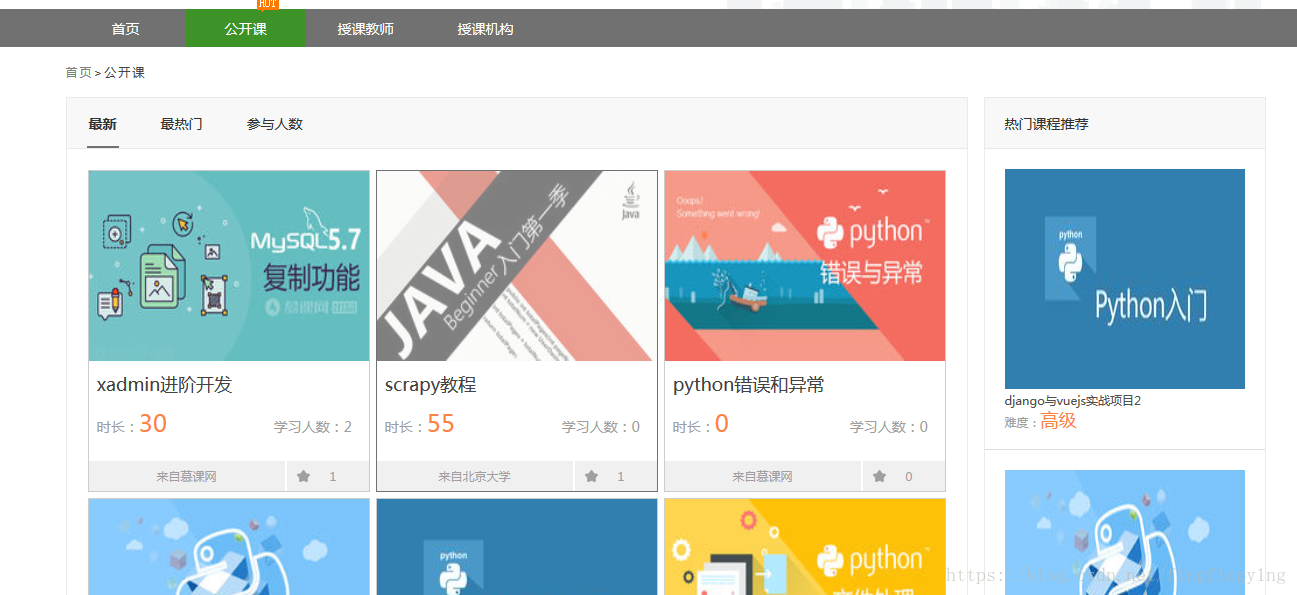Click the 首页 breadcrumb link
Viewport: 1297px width, 595px height.
(x=78, y=73)
